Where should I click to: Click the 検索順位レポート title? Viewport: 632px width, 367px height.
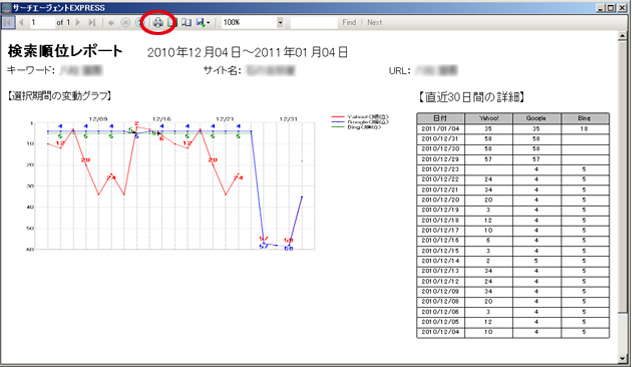pos(65,51)
